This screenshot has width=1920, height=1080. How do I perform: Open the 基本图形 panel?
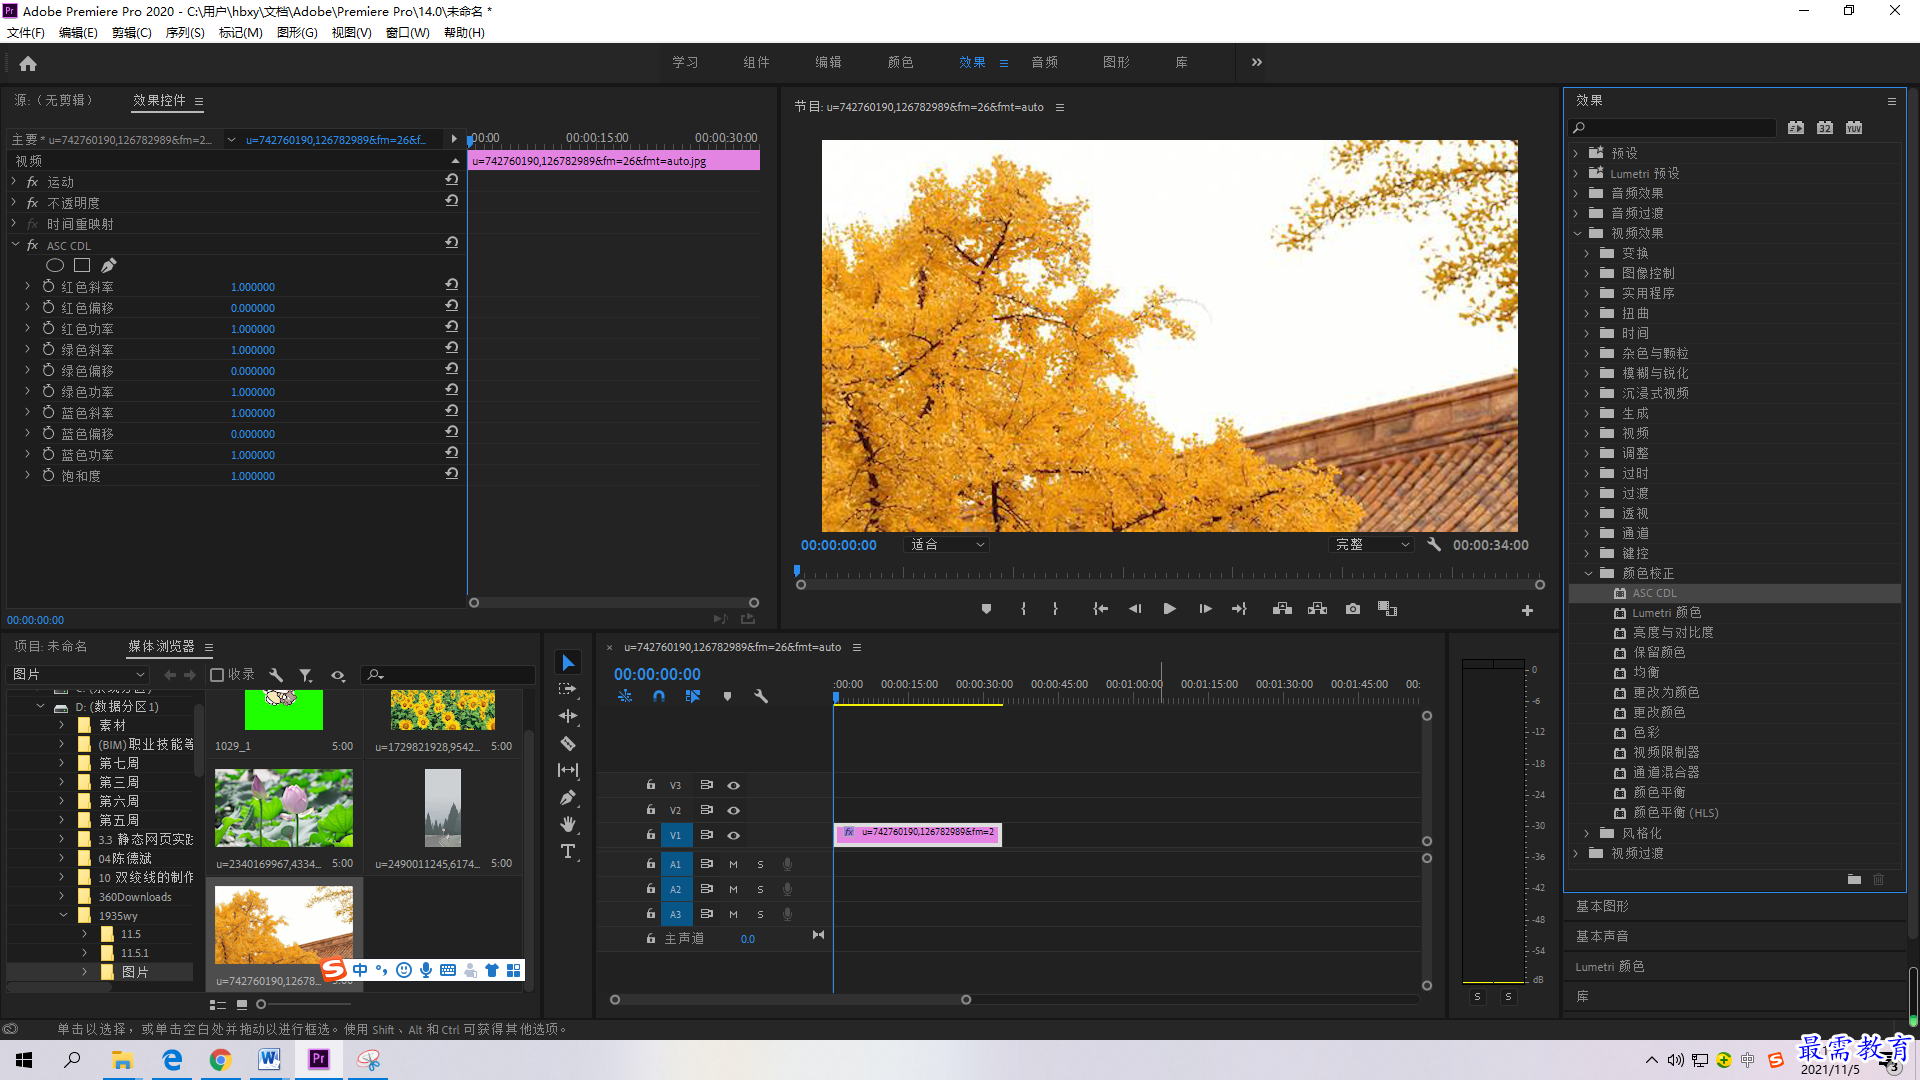[1602, 906]
